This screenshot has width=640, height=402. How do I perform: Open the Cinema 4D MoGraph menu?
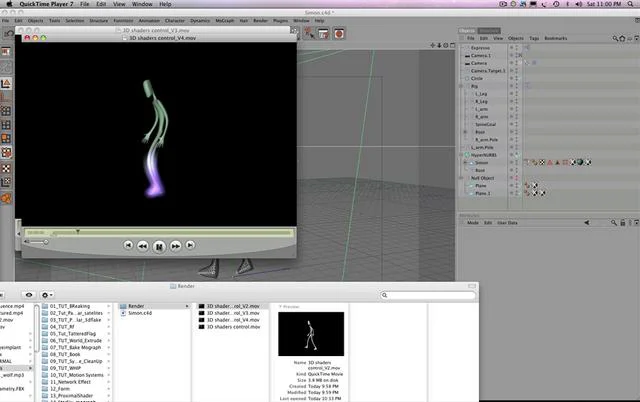point(225,20)
